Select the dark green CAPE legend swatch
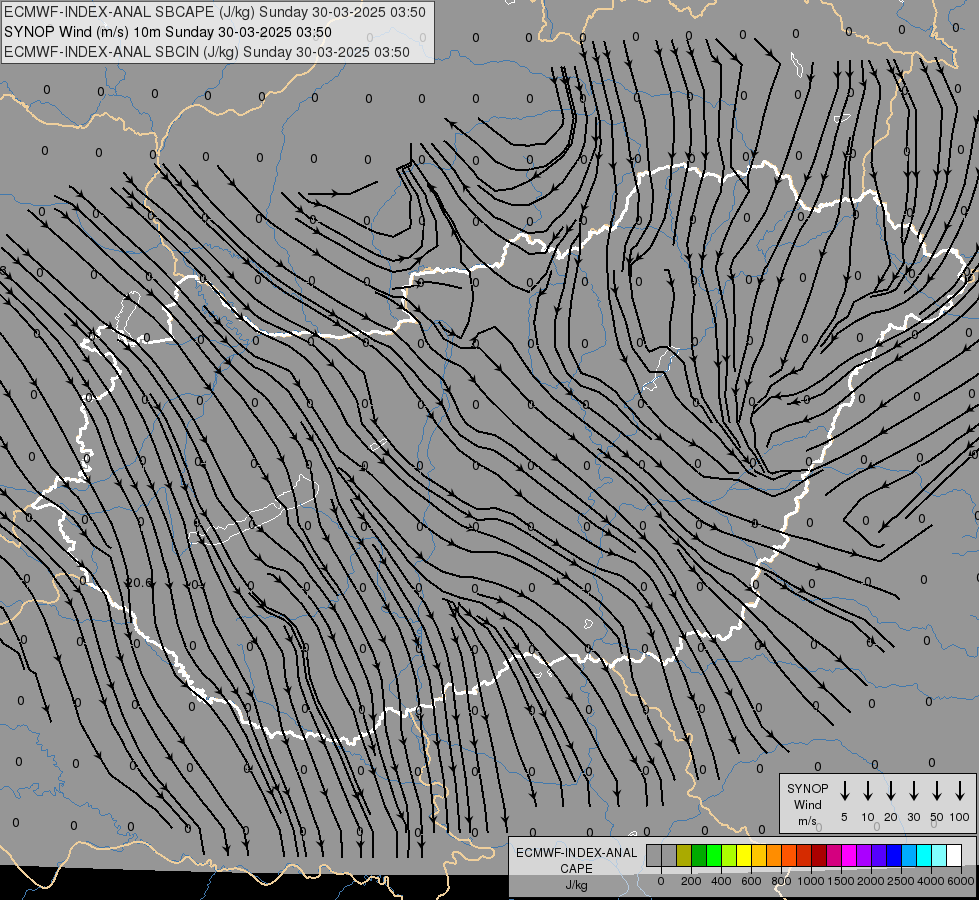Viewport: 979px width, 900px height. 699,855
